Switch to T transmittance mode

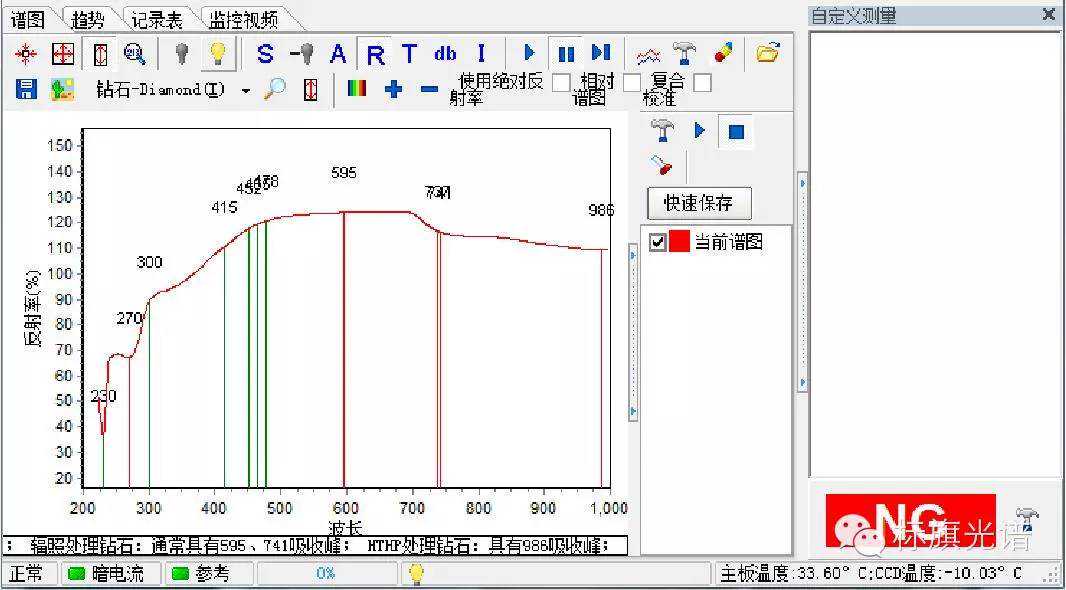pos(409,54)
